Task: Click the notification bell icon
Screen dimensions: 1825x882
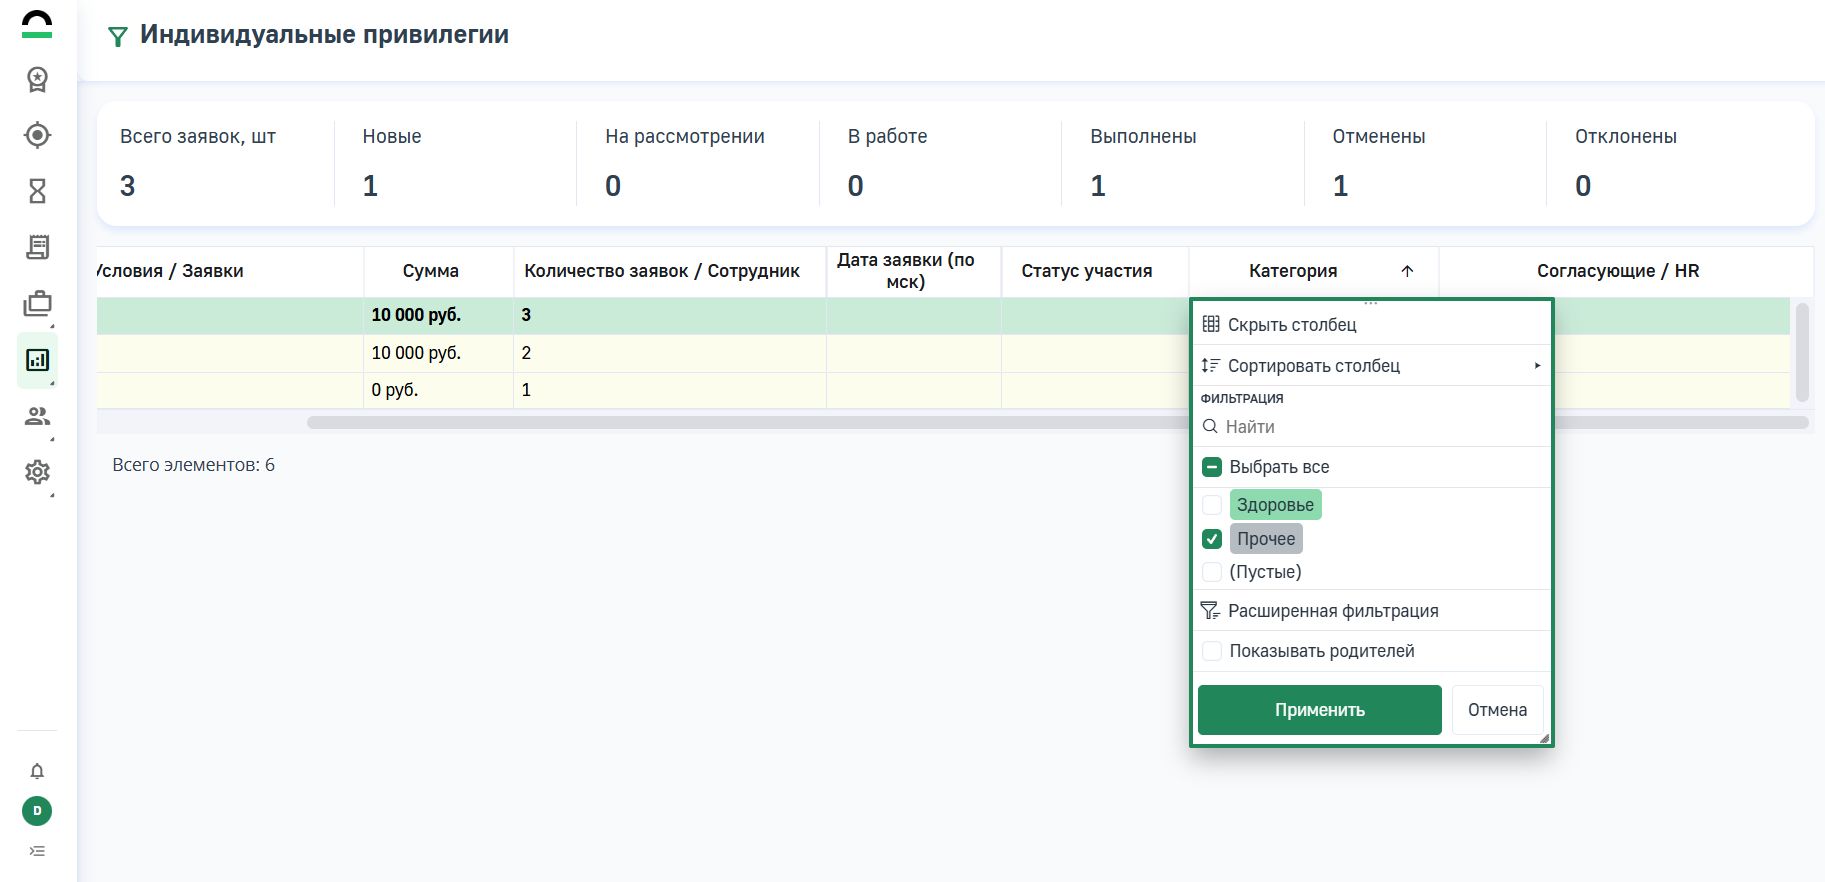Action: 37,771
